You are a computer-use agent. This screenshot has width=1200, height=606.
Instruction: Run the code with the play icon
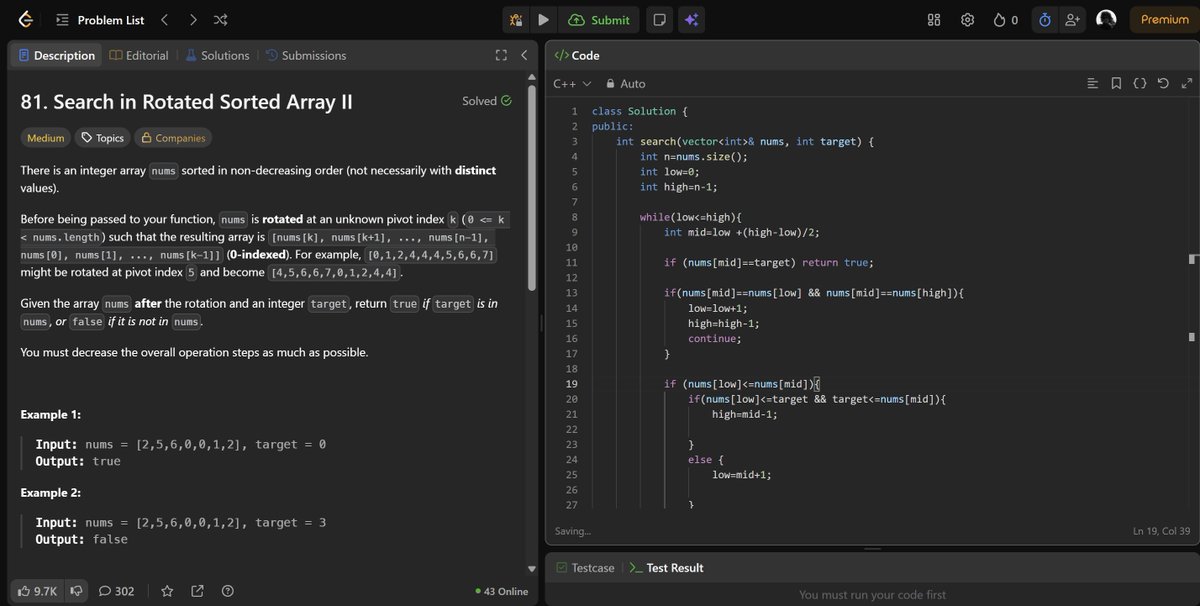[543, 20]
